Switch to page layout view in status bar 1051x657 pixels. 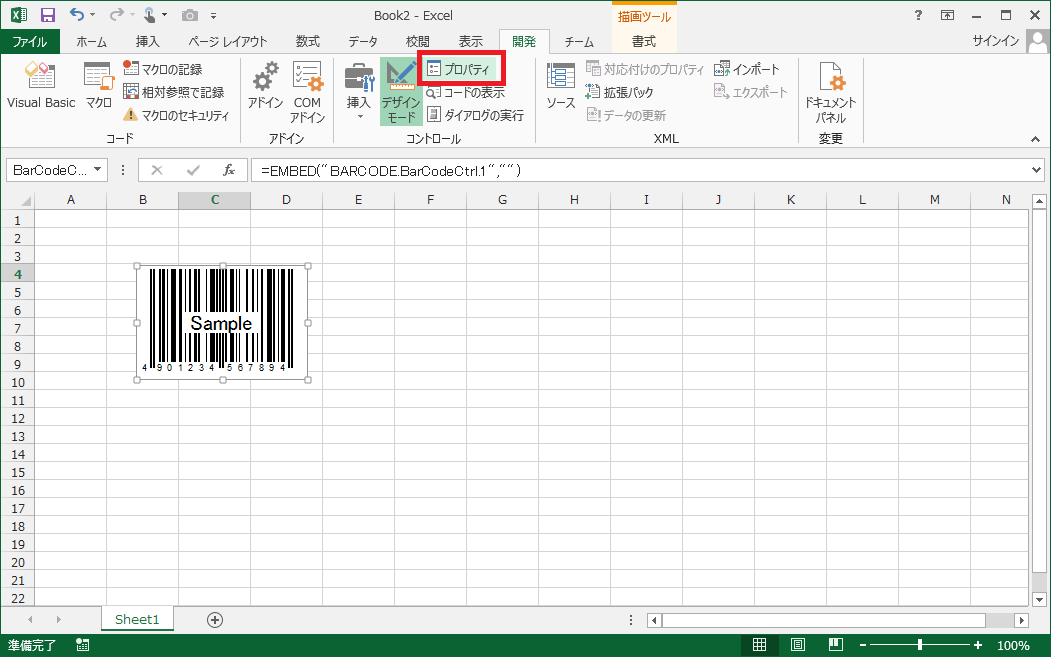[x=797, y=645]
